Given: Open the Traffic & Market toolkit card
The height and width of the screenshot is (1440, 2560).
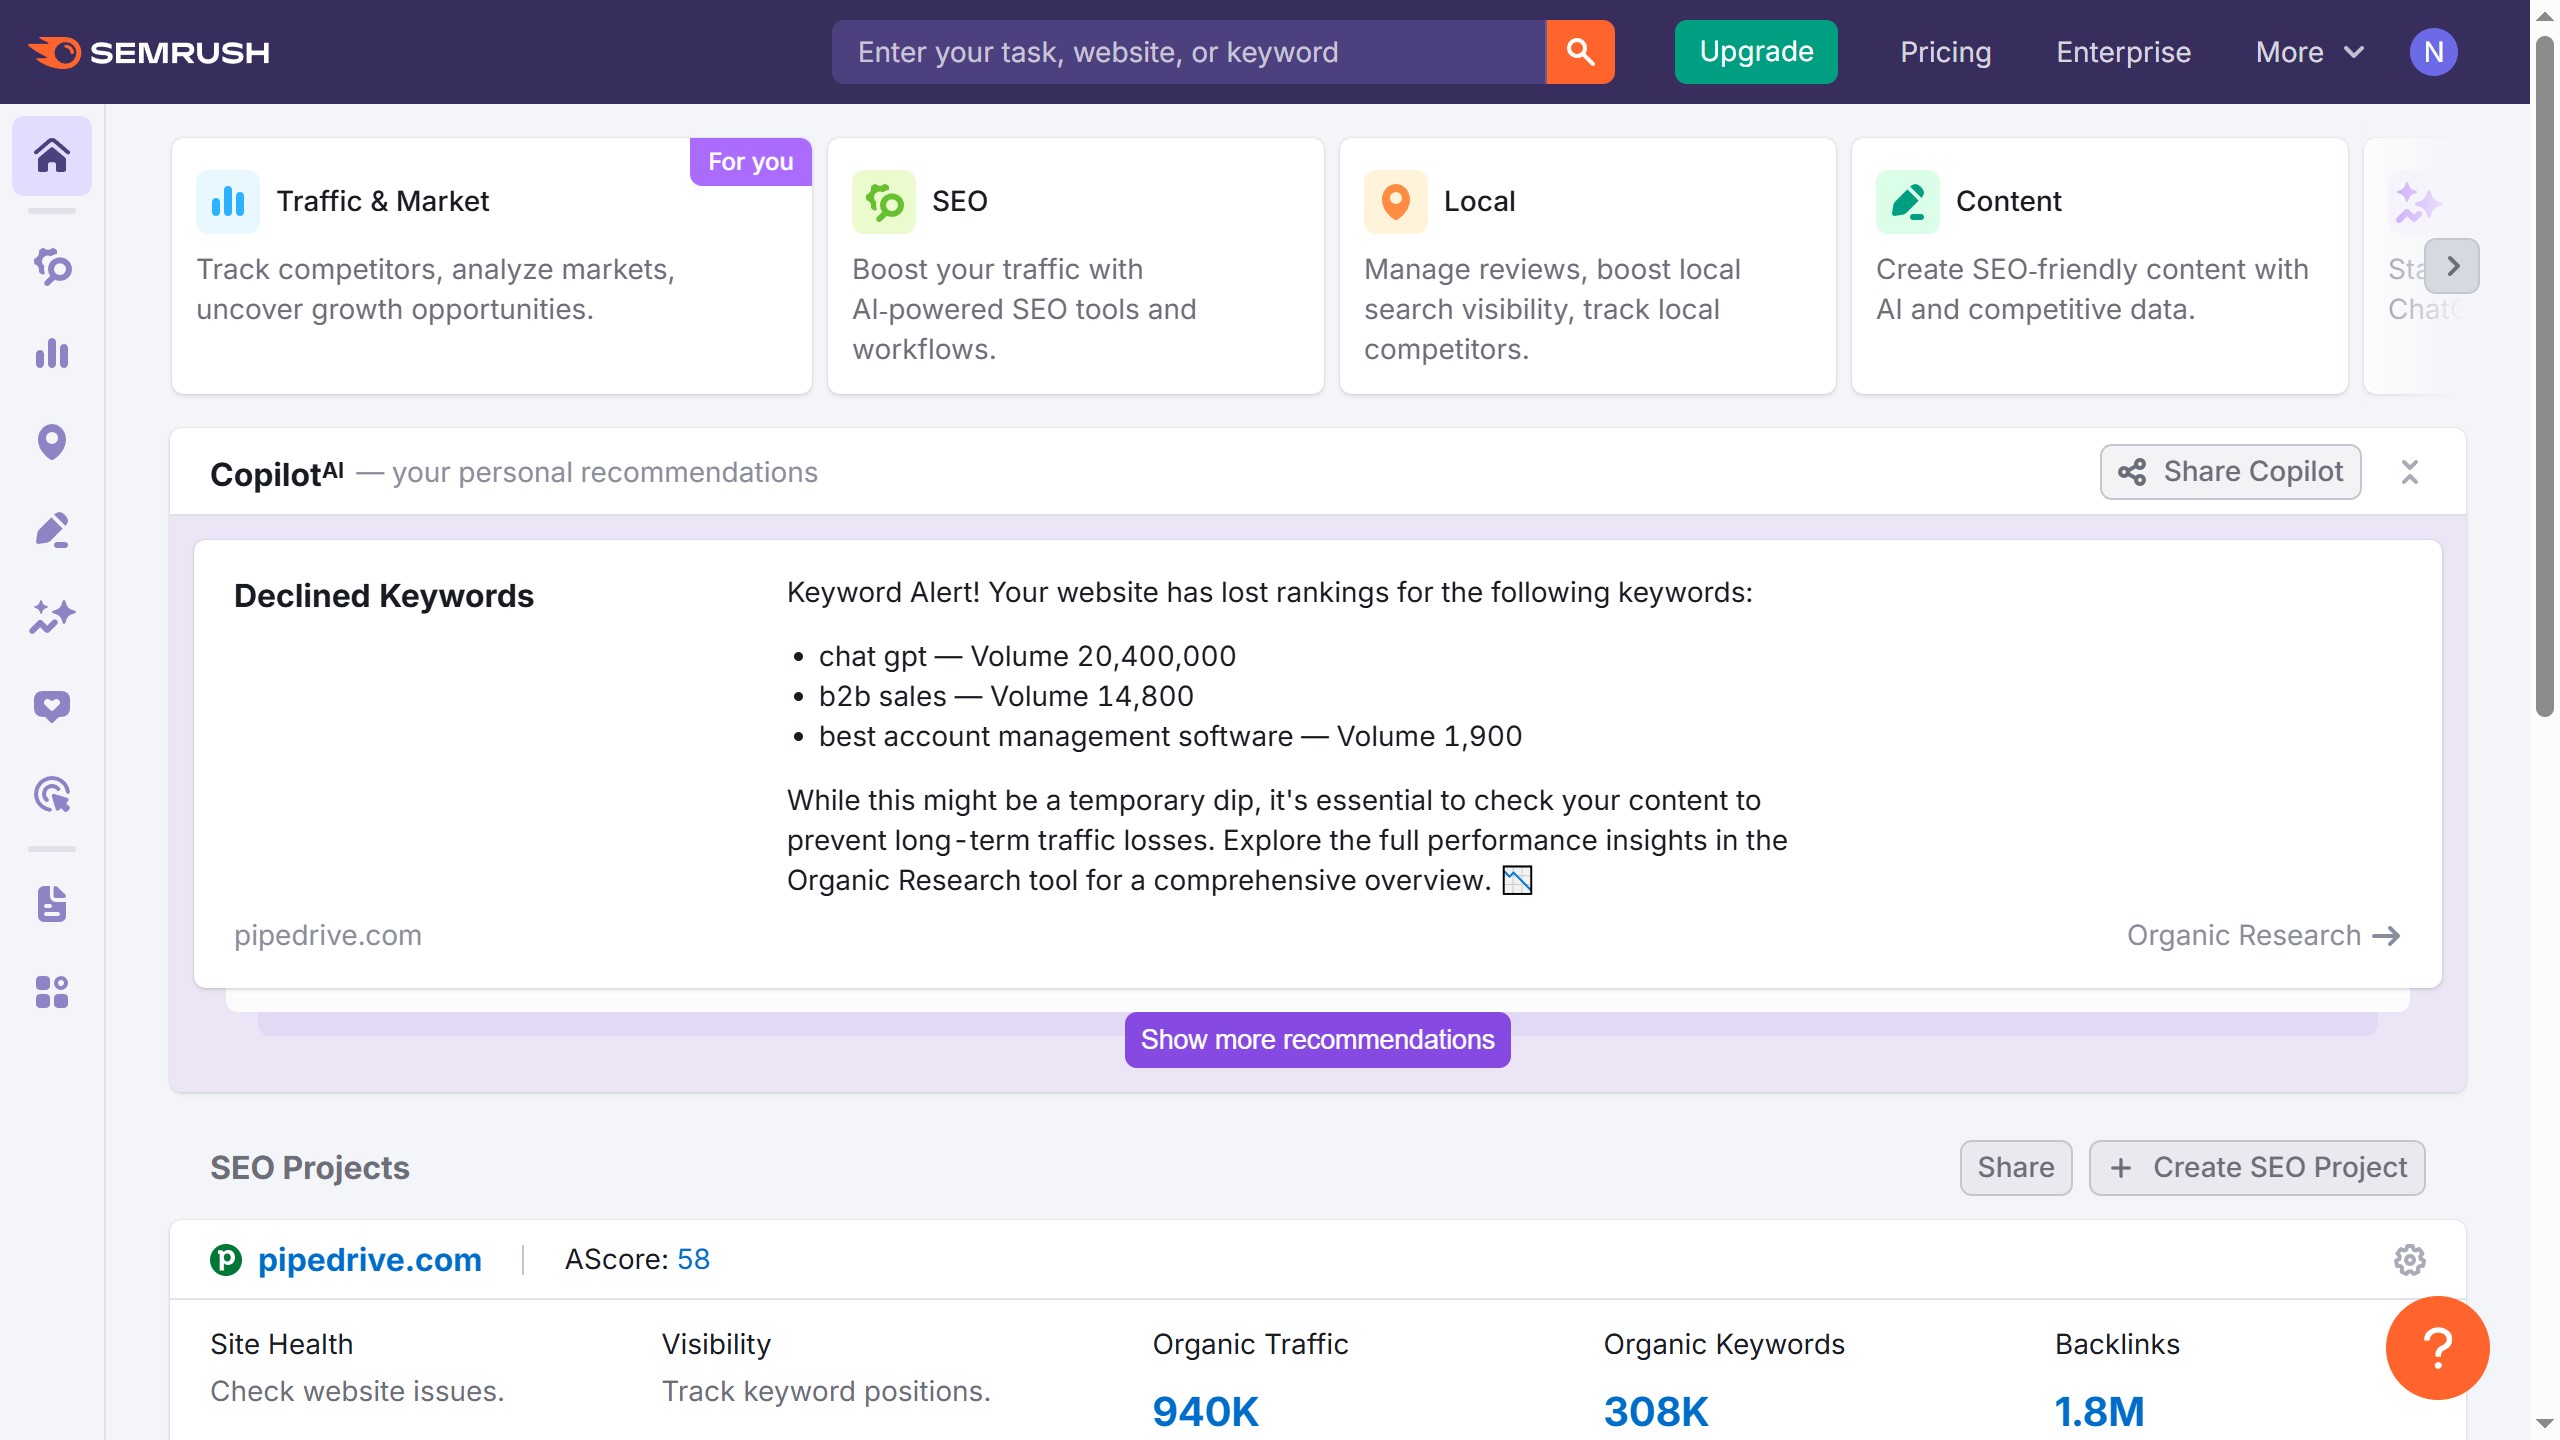Looking at the screenshot, I should click(x=492, y=266).
